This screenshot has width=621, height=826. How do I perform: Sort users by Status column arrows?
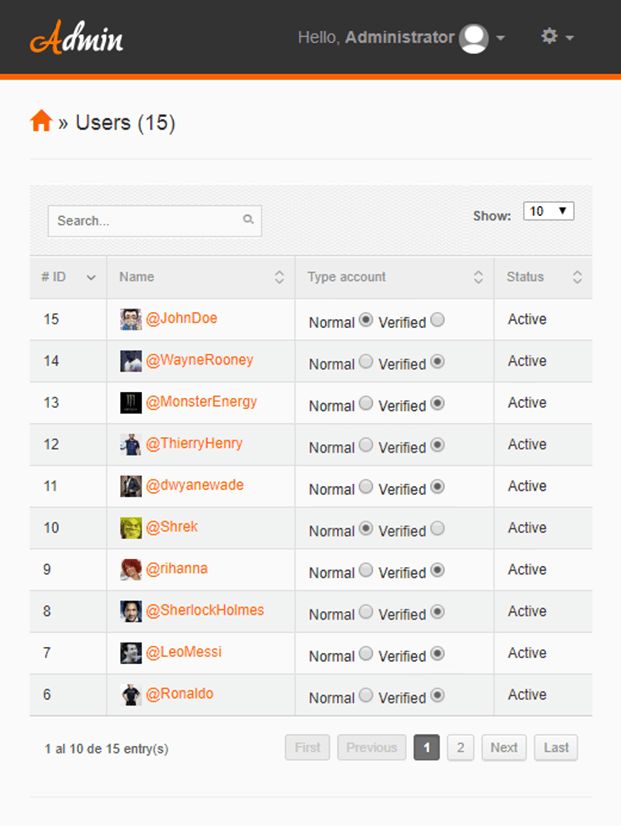tap(577, 277)
